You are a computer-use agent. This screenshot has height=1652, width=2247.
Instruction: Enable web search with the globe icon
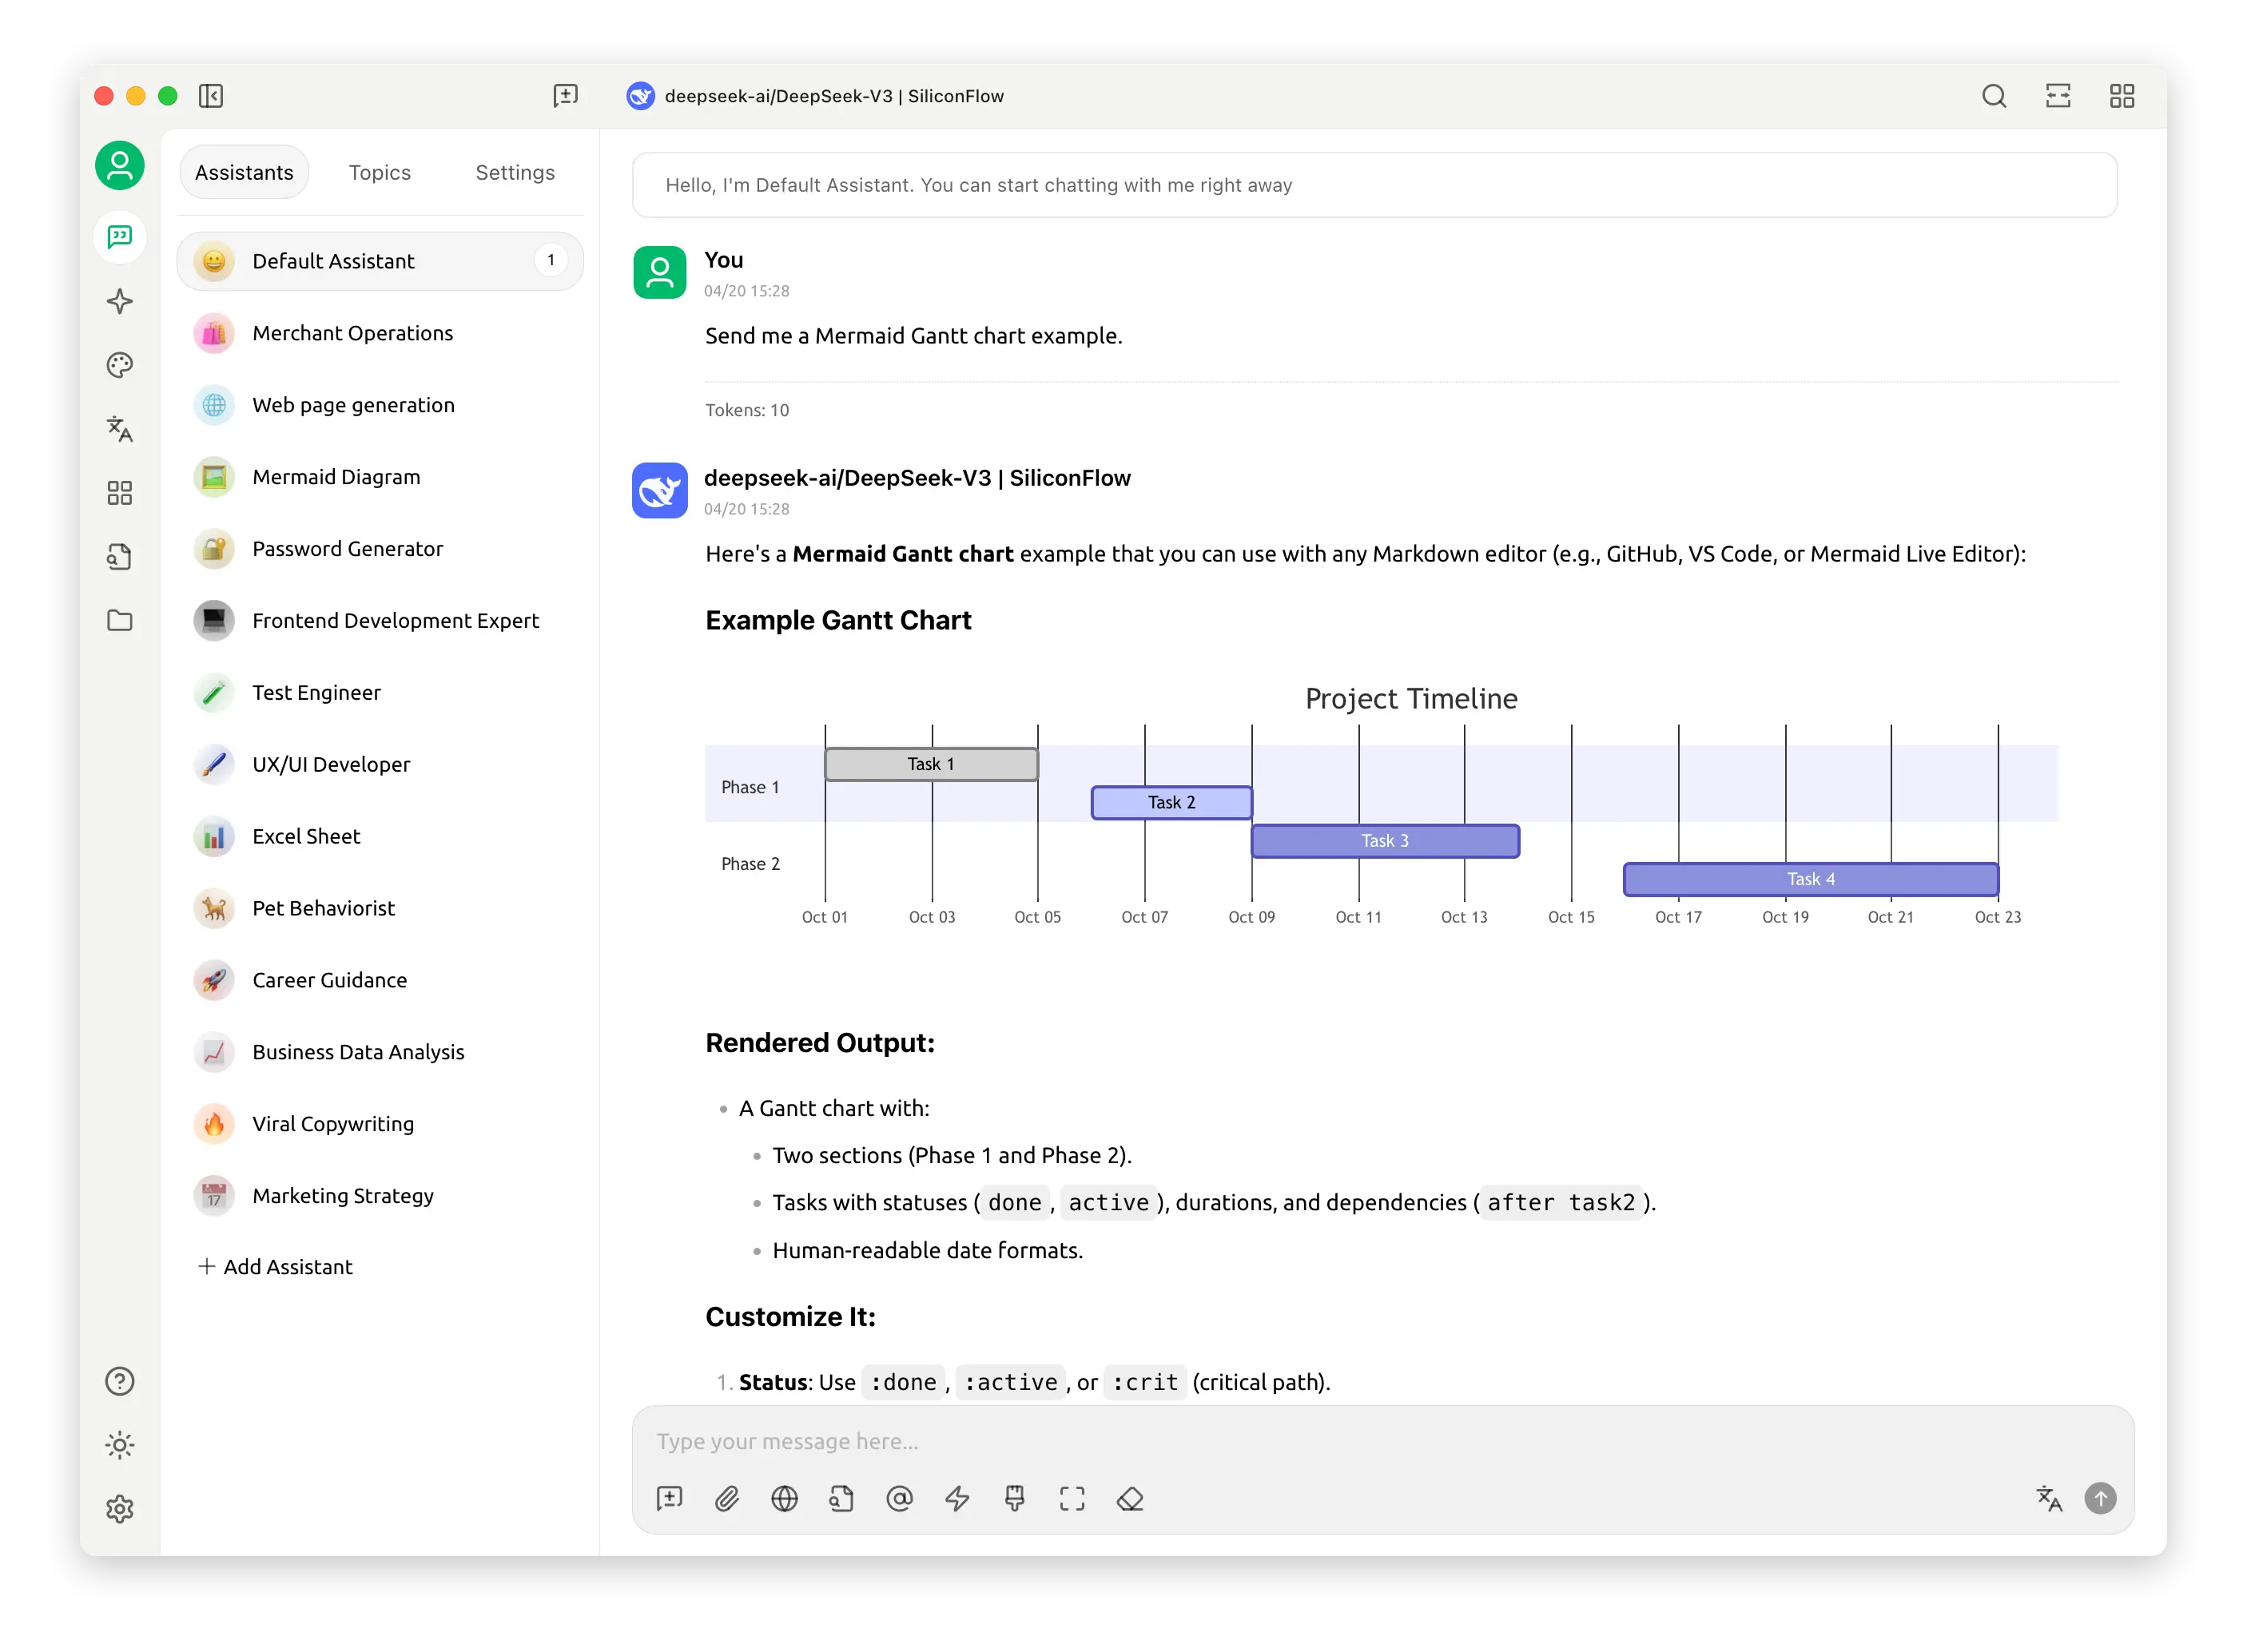tap(784, 1498)
